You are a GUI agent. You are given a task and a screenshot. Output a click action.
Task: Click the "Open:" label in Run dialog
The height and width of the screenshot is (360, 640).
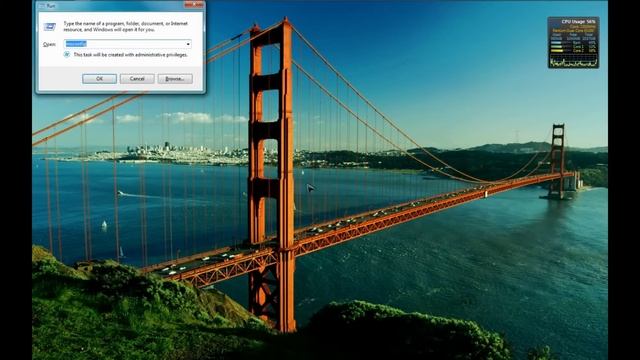(x=49, y=44)
